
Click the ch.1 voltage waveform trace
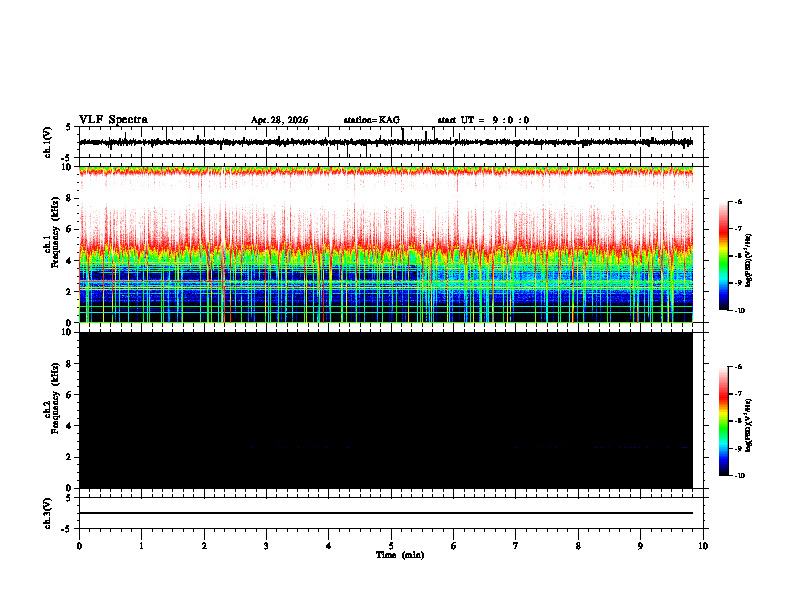tap(385, 142)
